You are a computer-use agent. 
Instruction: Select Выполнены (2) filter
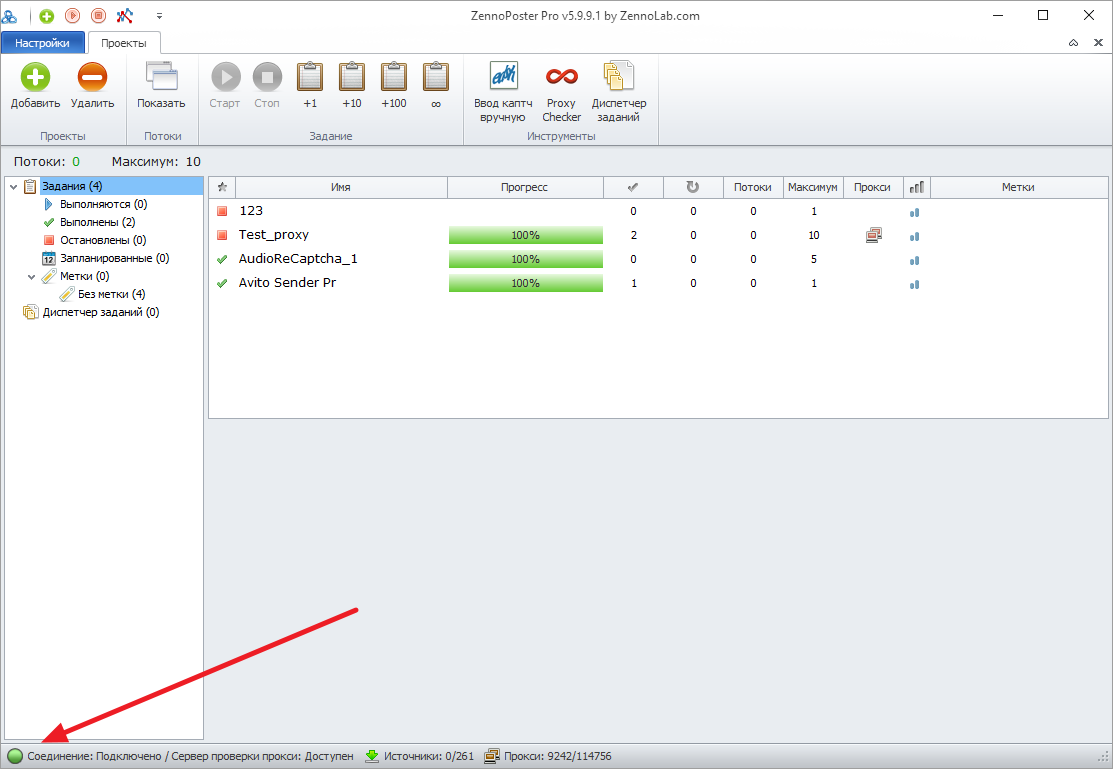(x=97, y=222)
